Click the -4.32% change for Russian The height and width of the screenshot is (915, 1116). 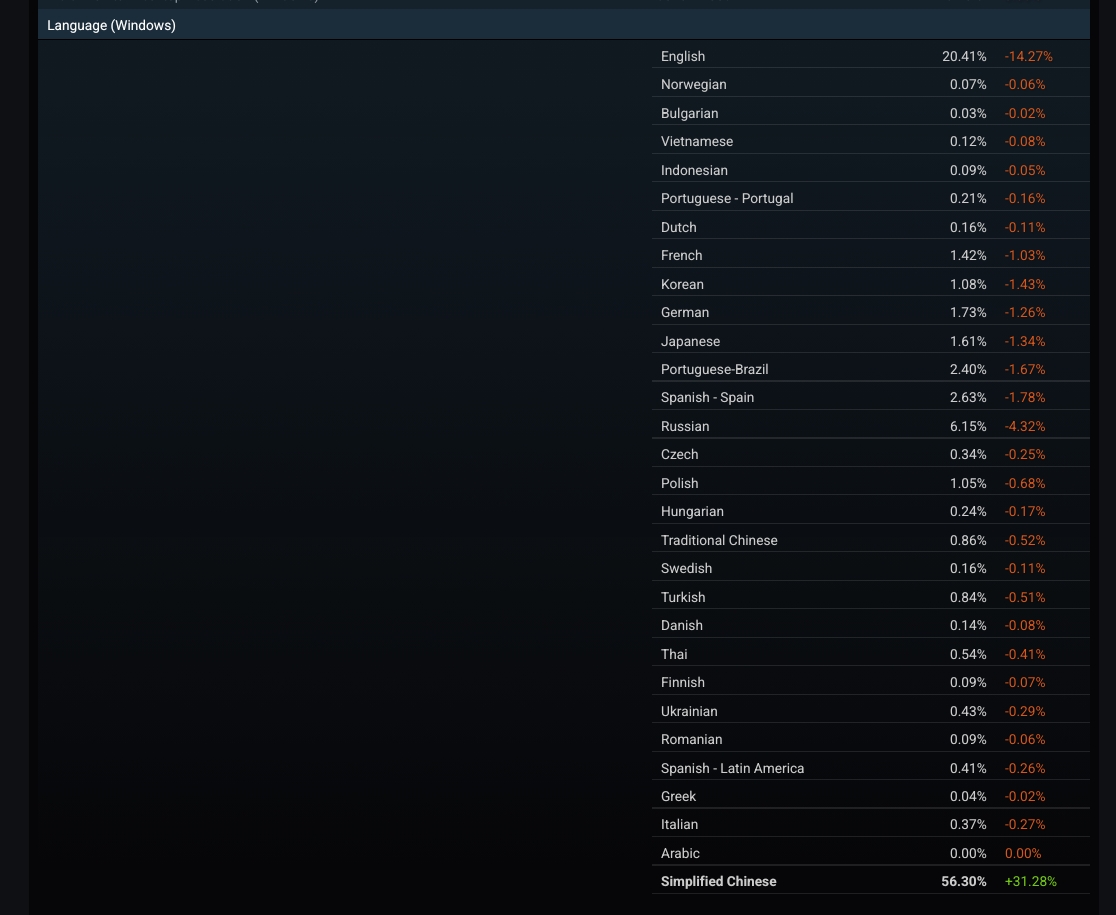coord(1025,426)
